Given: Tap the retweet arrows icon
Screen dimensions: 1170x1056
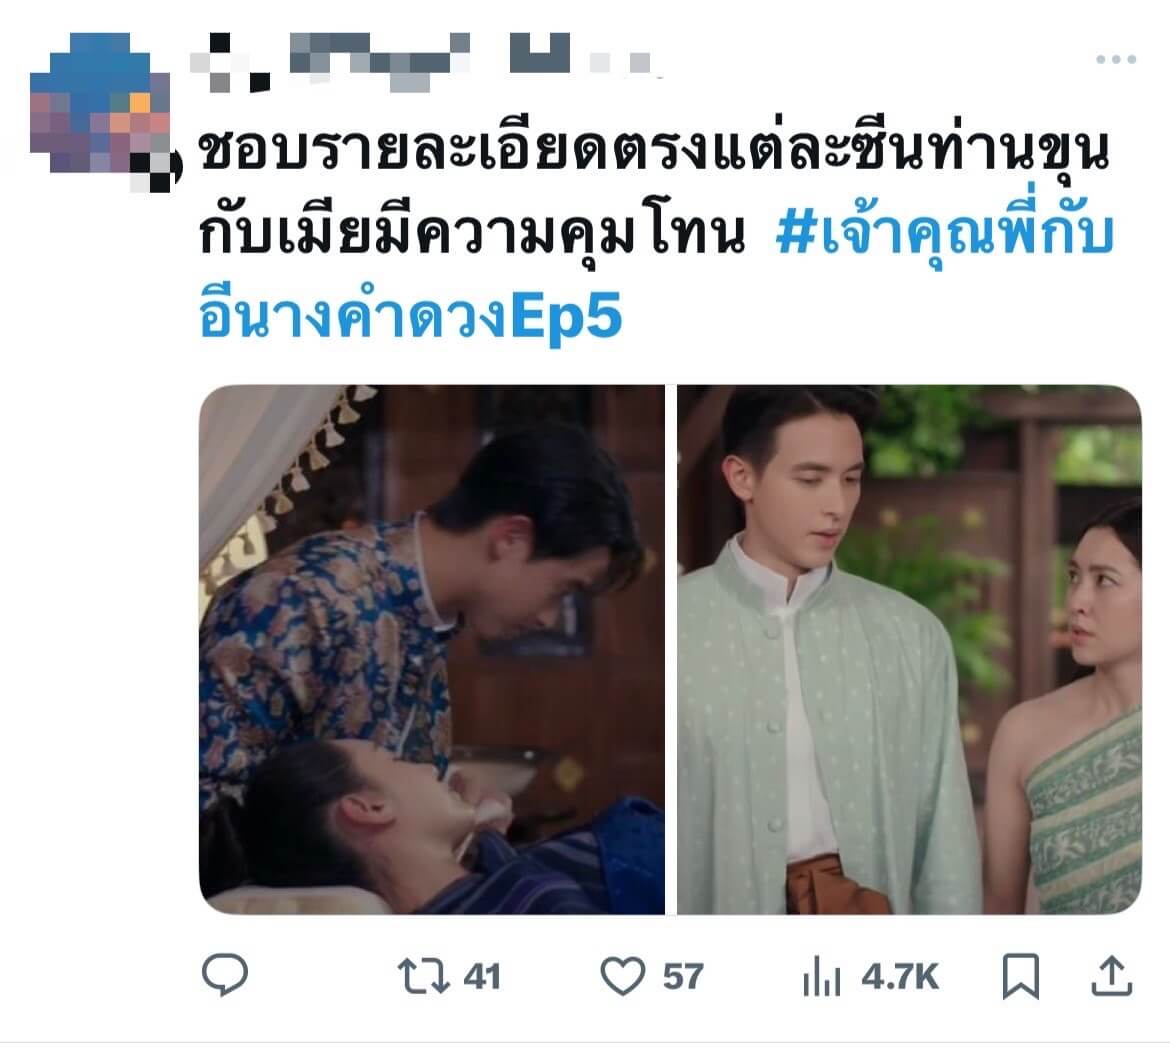Looking at the screenshot, I should tap(423, 976).
